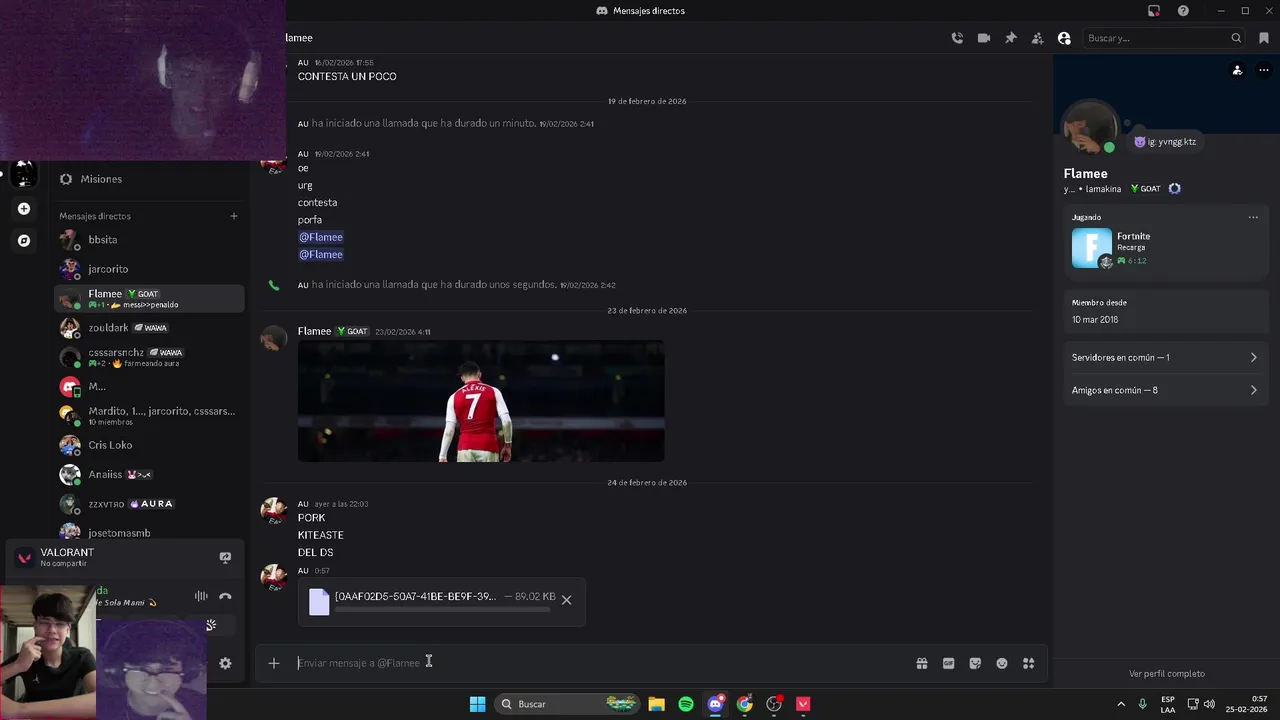Viewport: 1280px width, 720px height.
Task: Expand Servidores en común — 1
Action: click(1165, 357)
